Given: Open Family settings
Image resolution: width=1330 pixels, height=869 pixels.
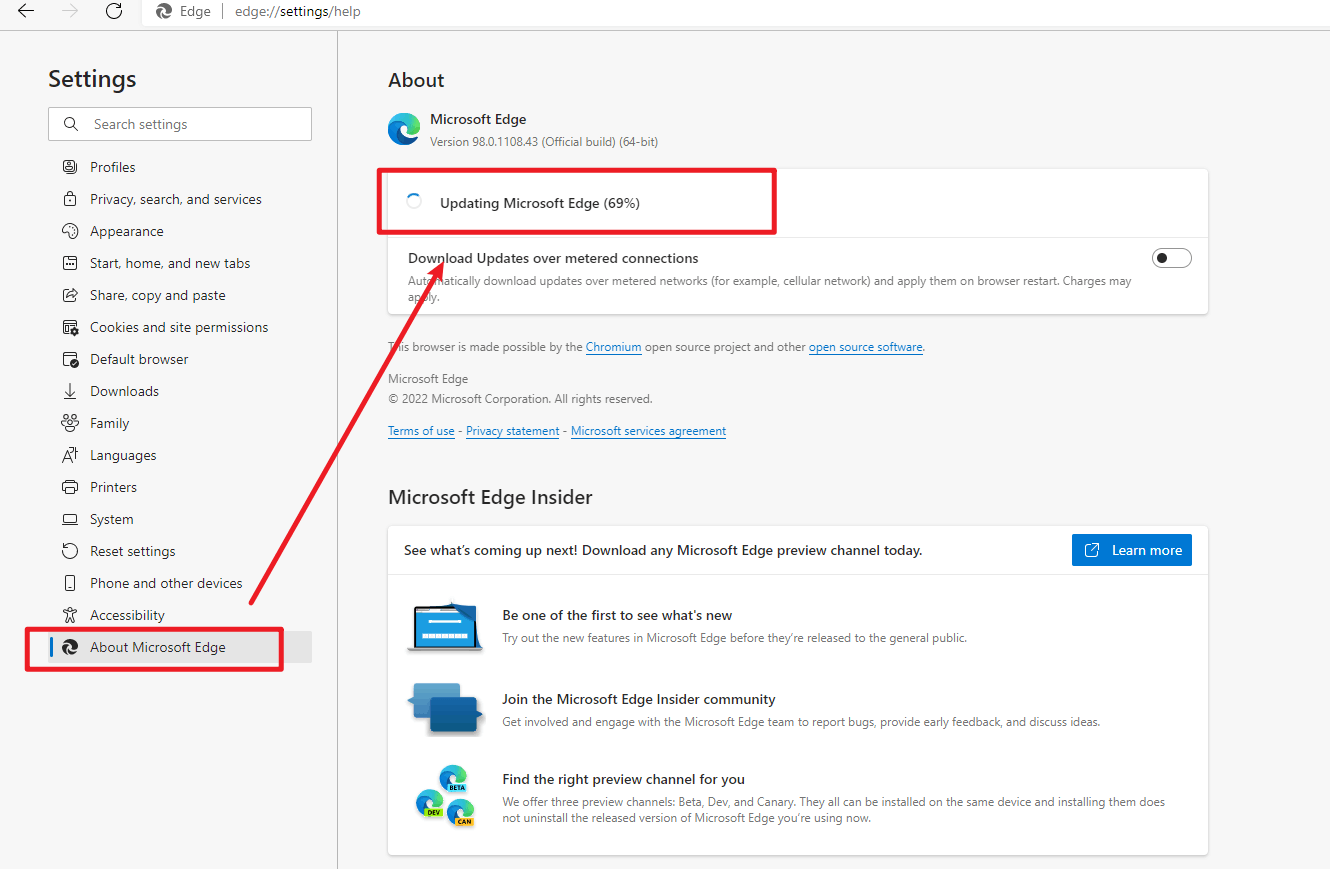Looking at the screenshot, I should [x=110, y=423].
